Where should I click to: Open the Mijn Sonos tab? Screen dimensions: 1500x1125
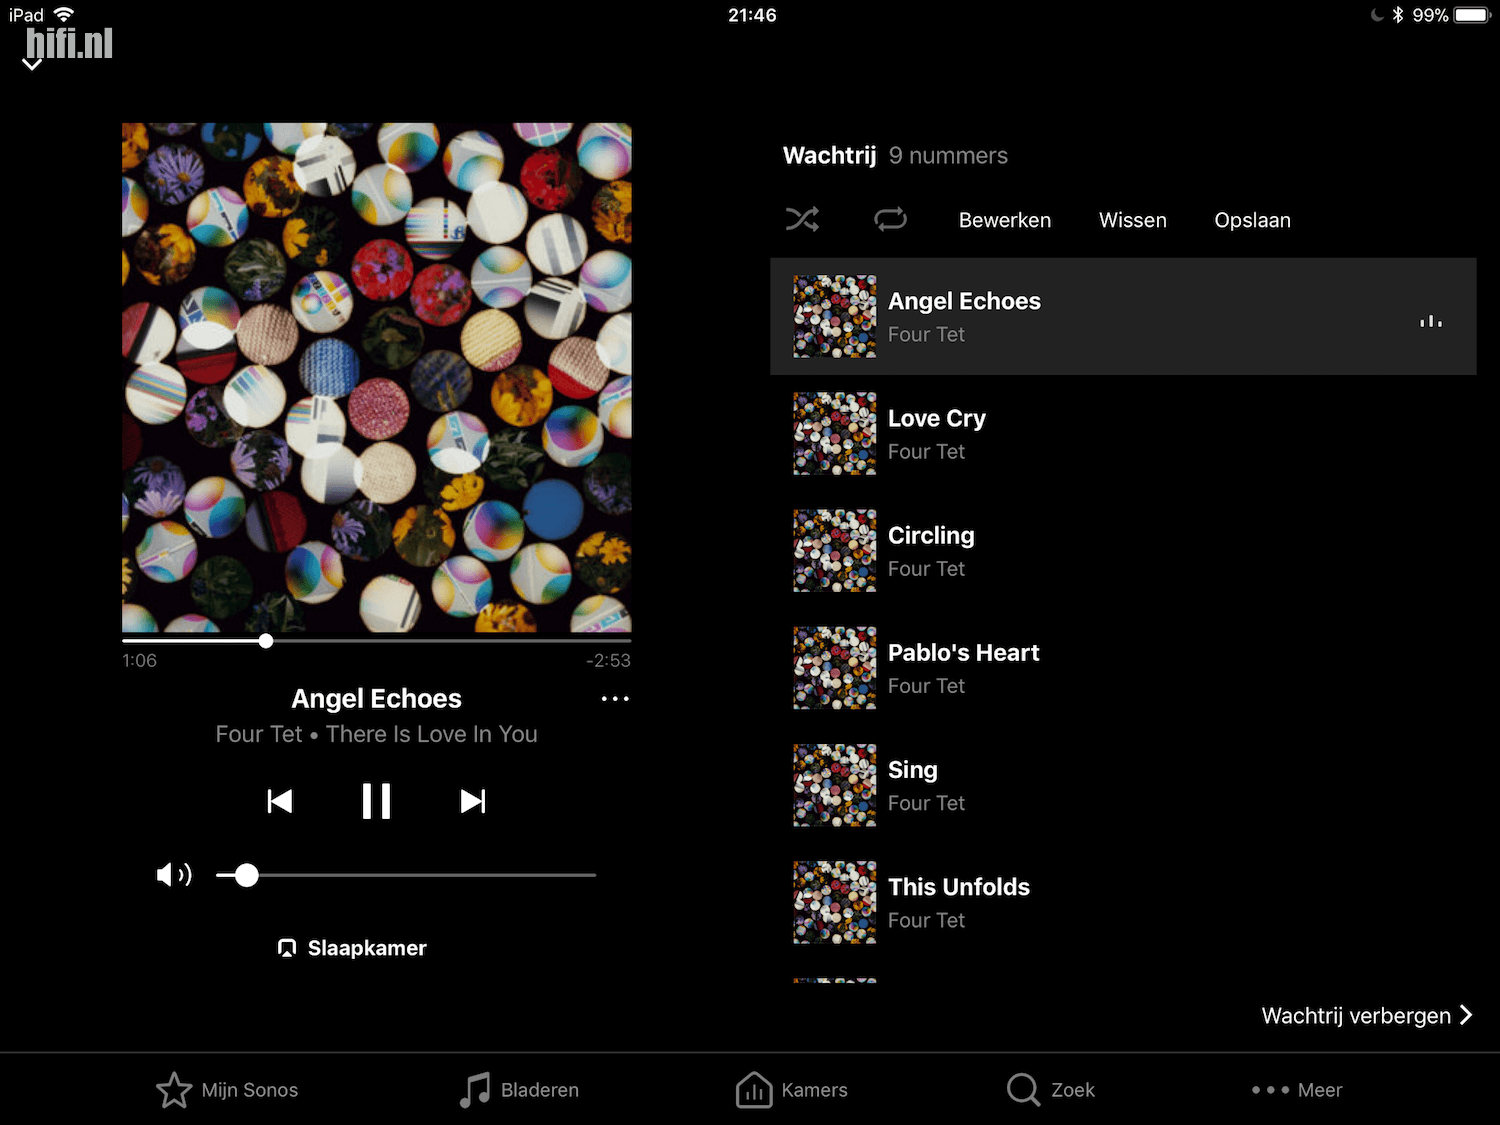tap(228, 1090)
